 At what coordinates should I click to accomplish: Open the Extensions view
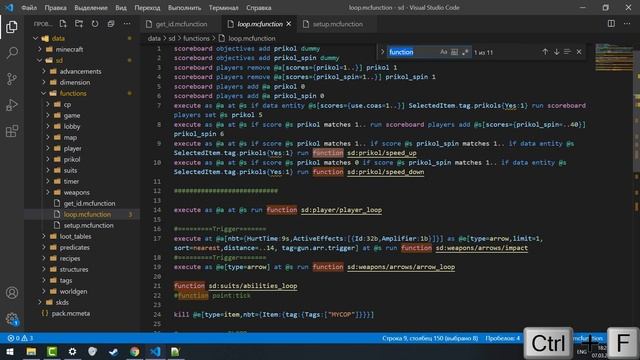pyautogui.click(x=12, y=131)
